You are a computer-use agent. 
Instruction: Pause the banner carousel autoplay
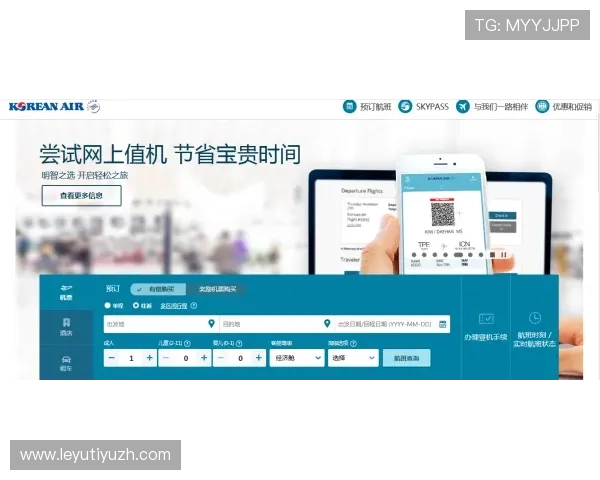pos(504,255)
